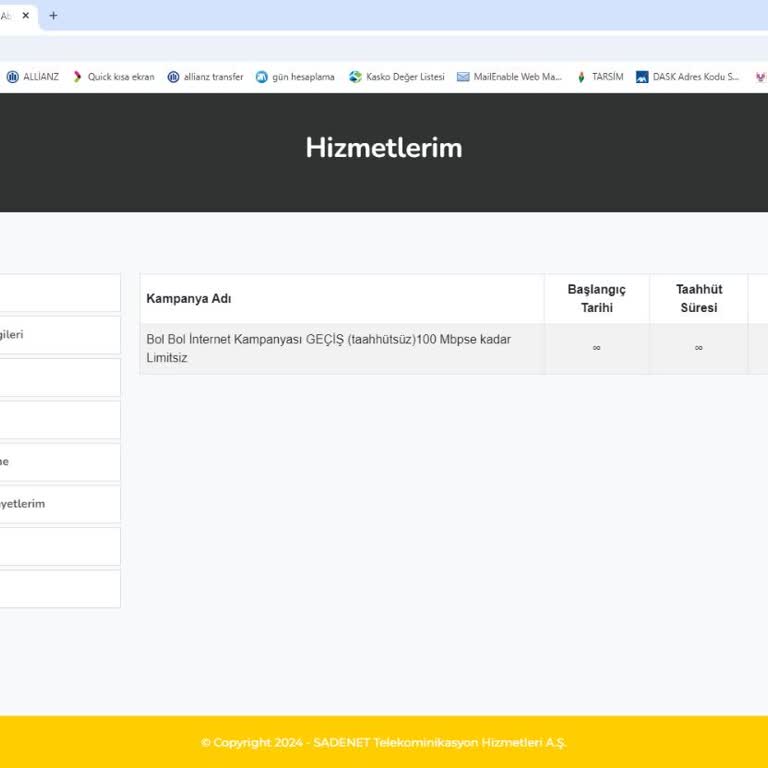Close the current browser tab
This screenshot has height=768, width=768.
pos(26,16)
